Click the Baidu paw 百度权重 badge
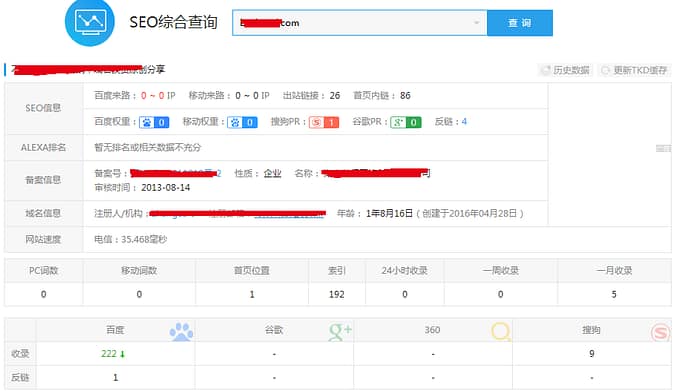 coord(154,123)
